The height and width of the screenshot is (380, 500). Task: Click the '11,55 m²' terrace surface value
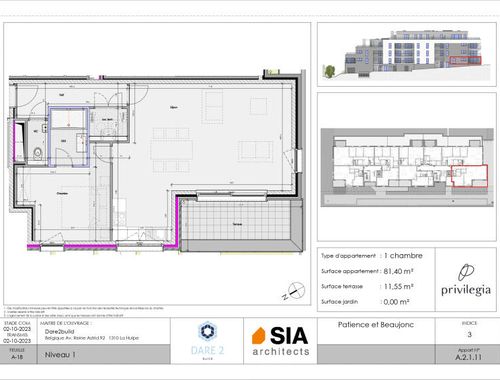399,286
